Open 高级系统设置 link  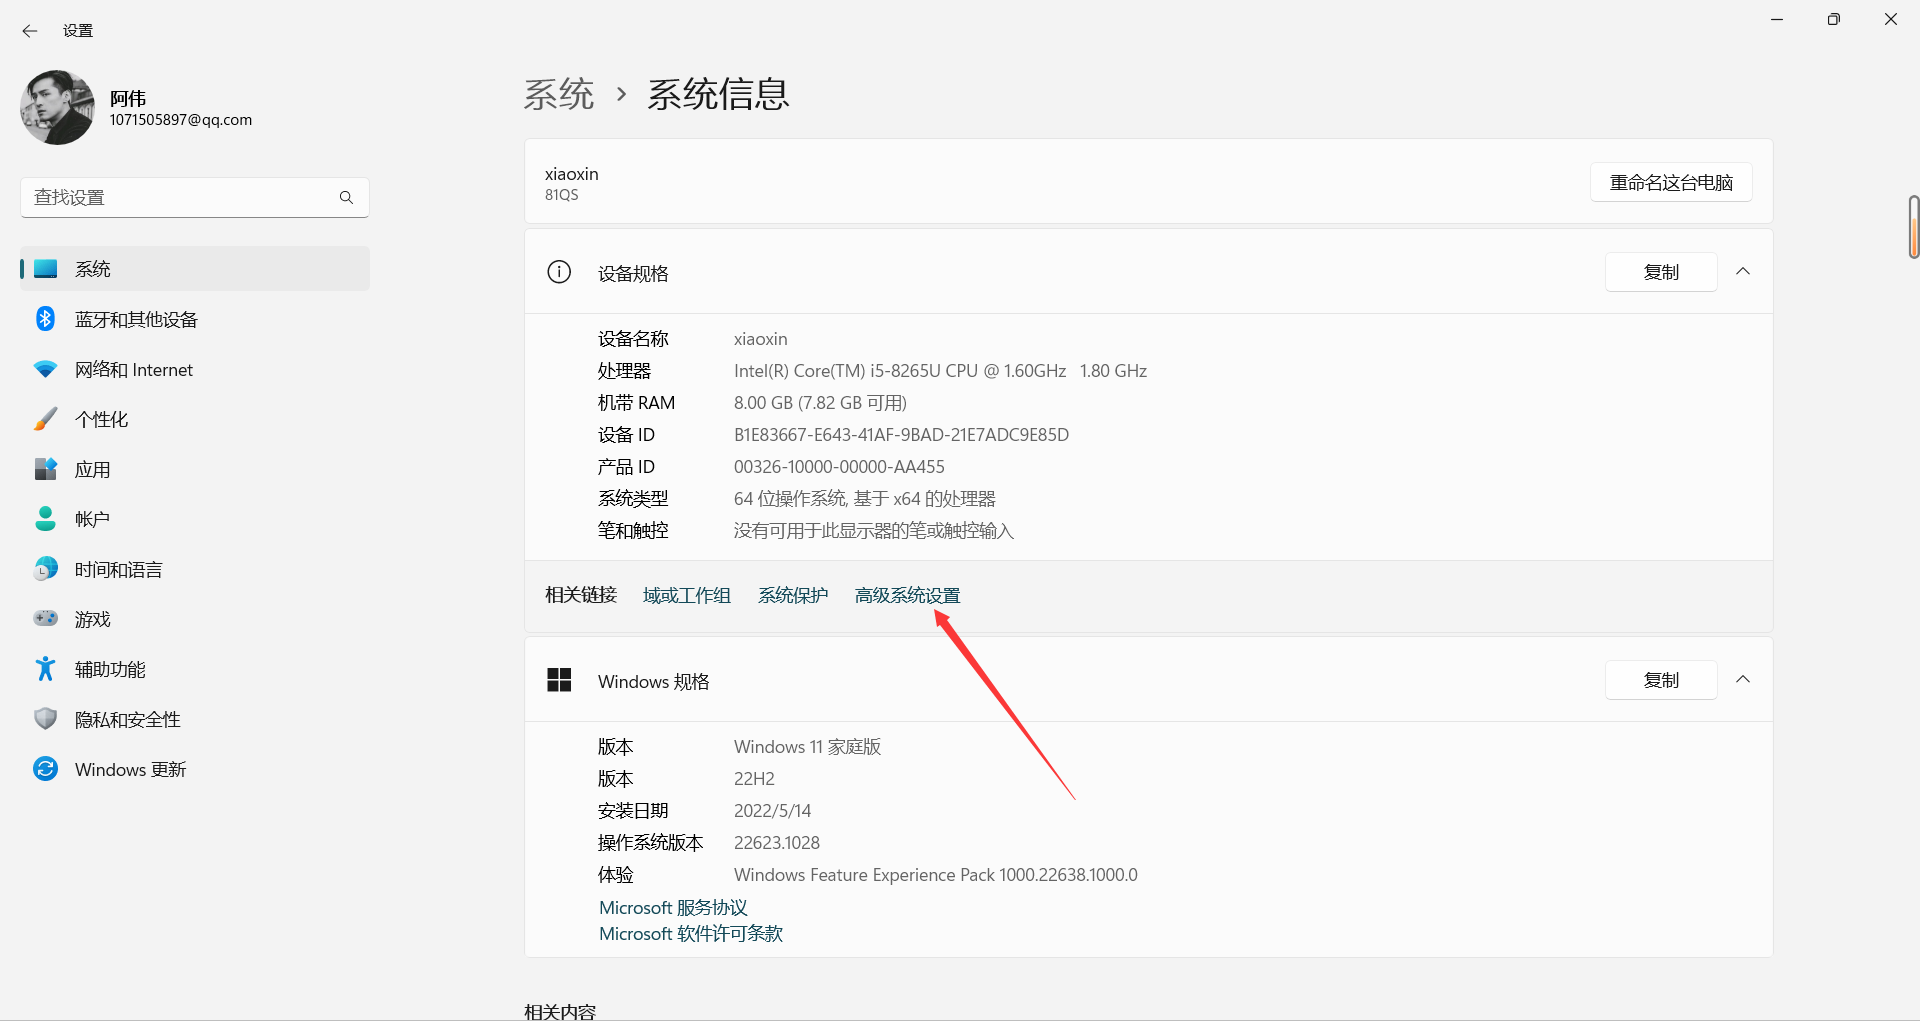(907, 596)
